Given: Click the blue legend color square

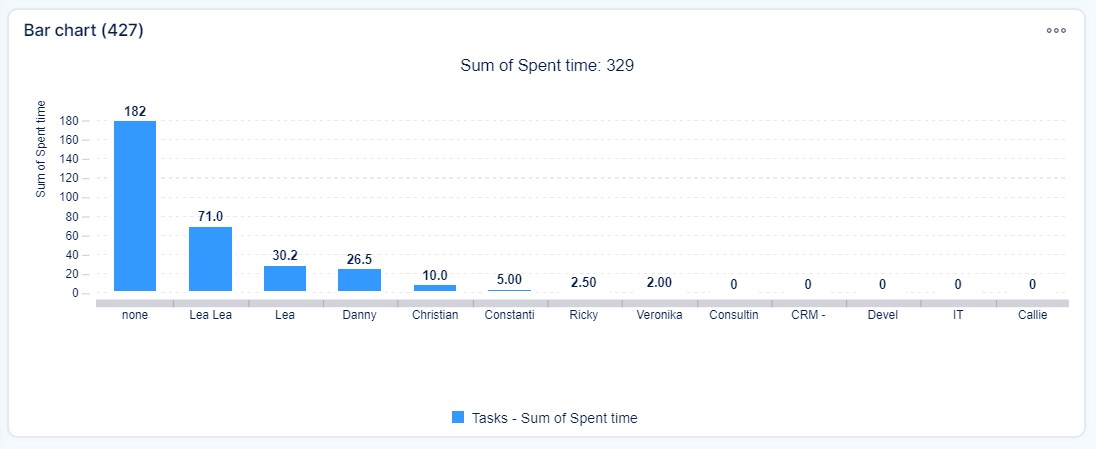Looking at the screenshot, I should [458, 418].
